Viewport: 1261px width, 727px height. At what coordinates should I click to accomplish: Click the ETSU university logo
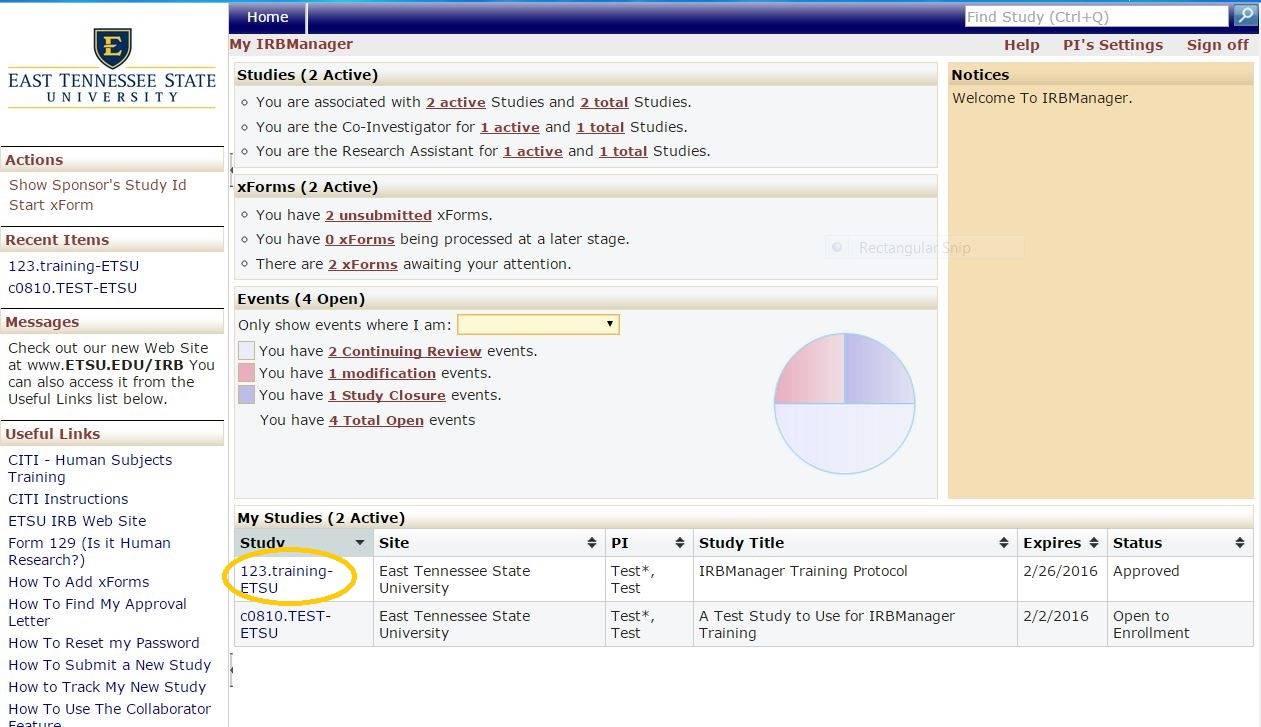pyautogui.click(x=112, y=66)
